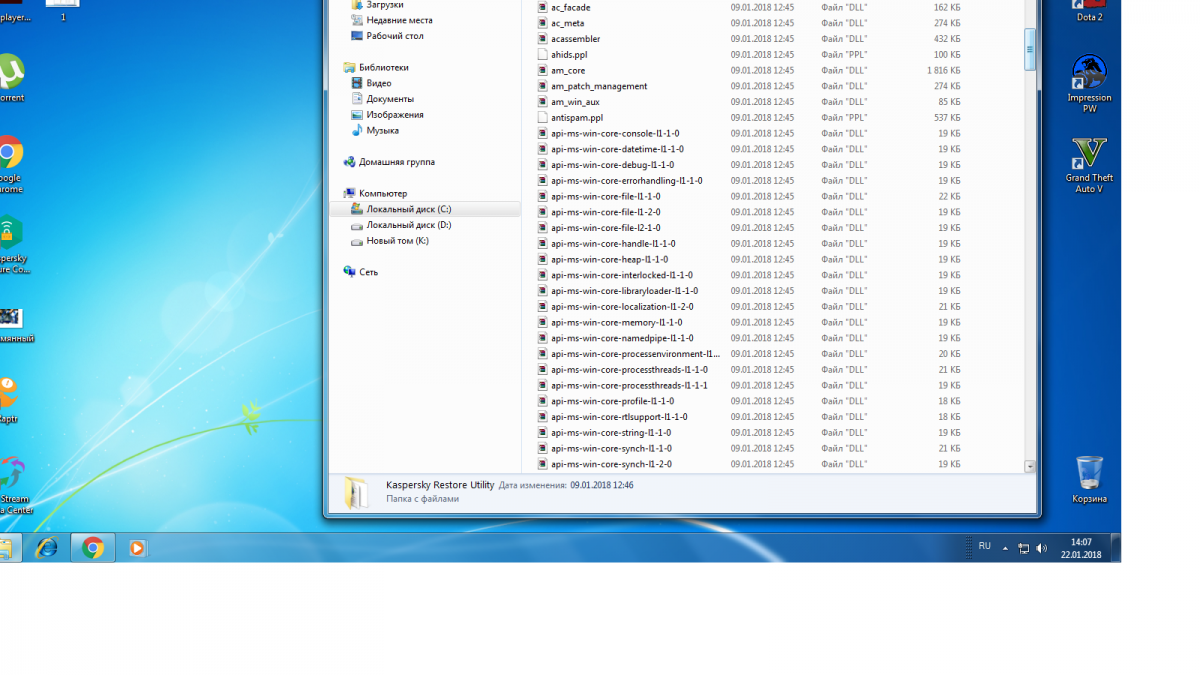Click the blank file icon of ahids.ppl
Image resolution: width=1200 pixels, height=675 pixels.
[543, 55]
